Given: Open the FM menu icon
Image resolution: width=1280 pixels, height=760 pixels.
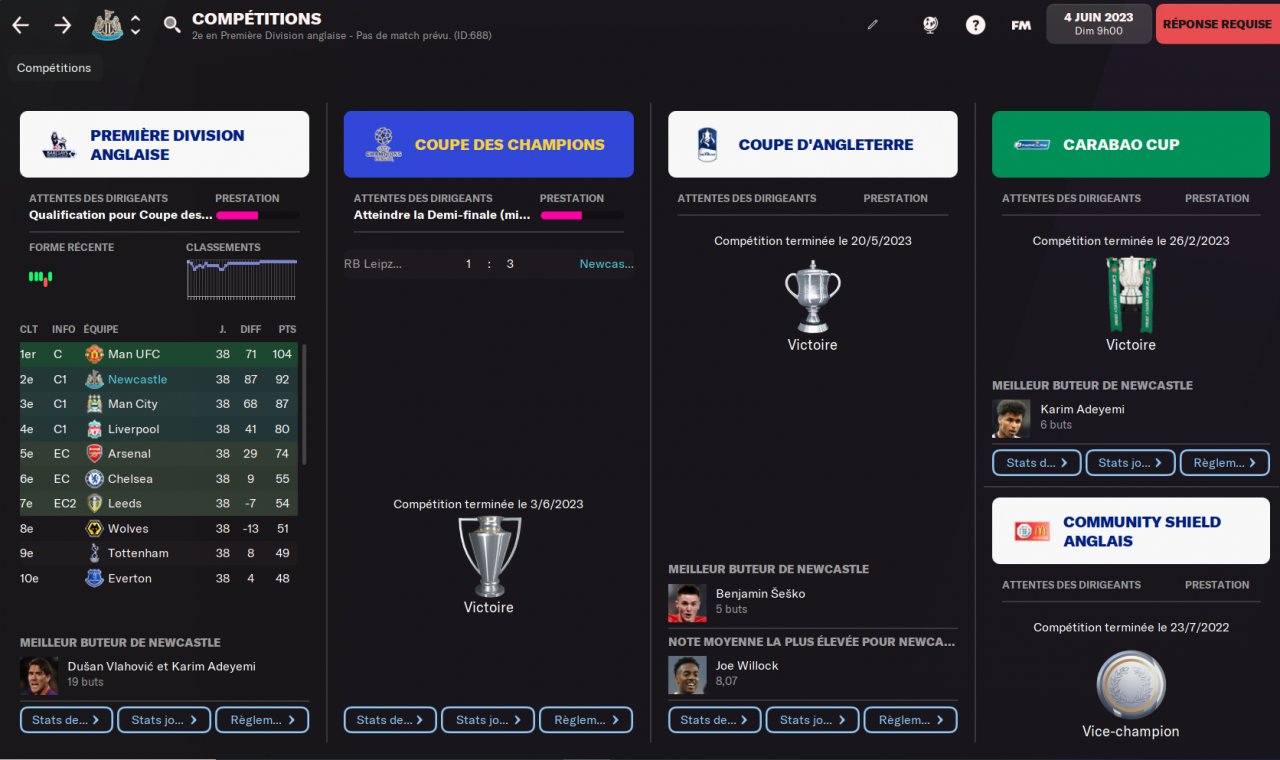Looking at the screenshot, I should [1021, 25].
